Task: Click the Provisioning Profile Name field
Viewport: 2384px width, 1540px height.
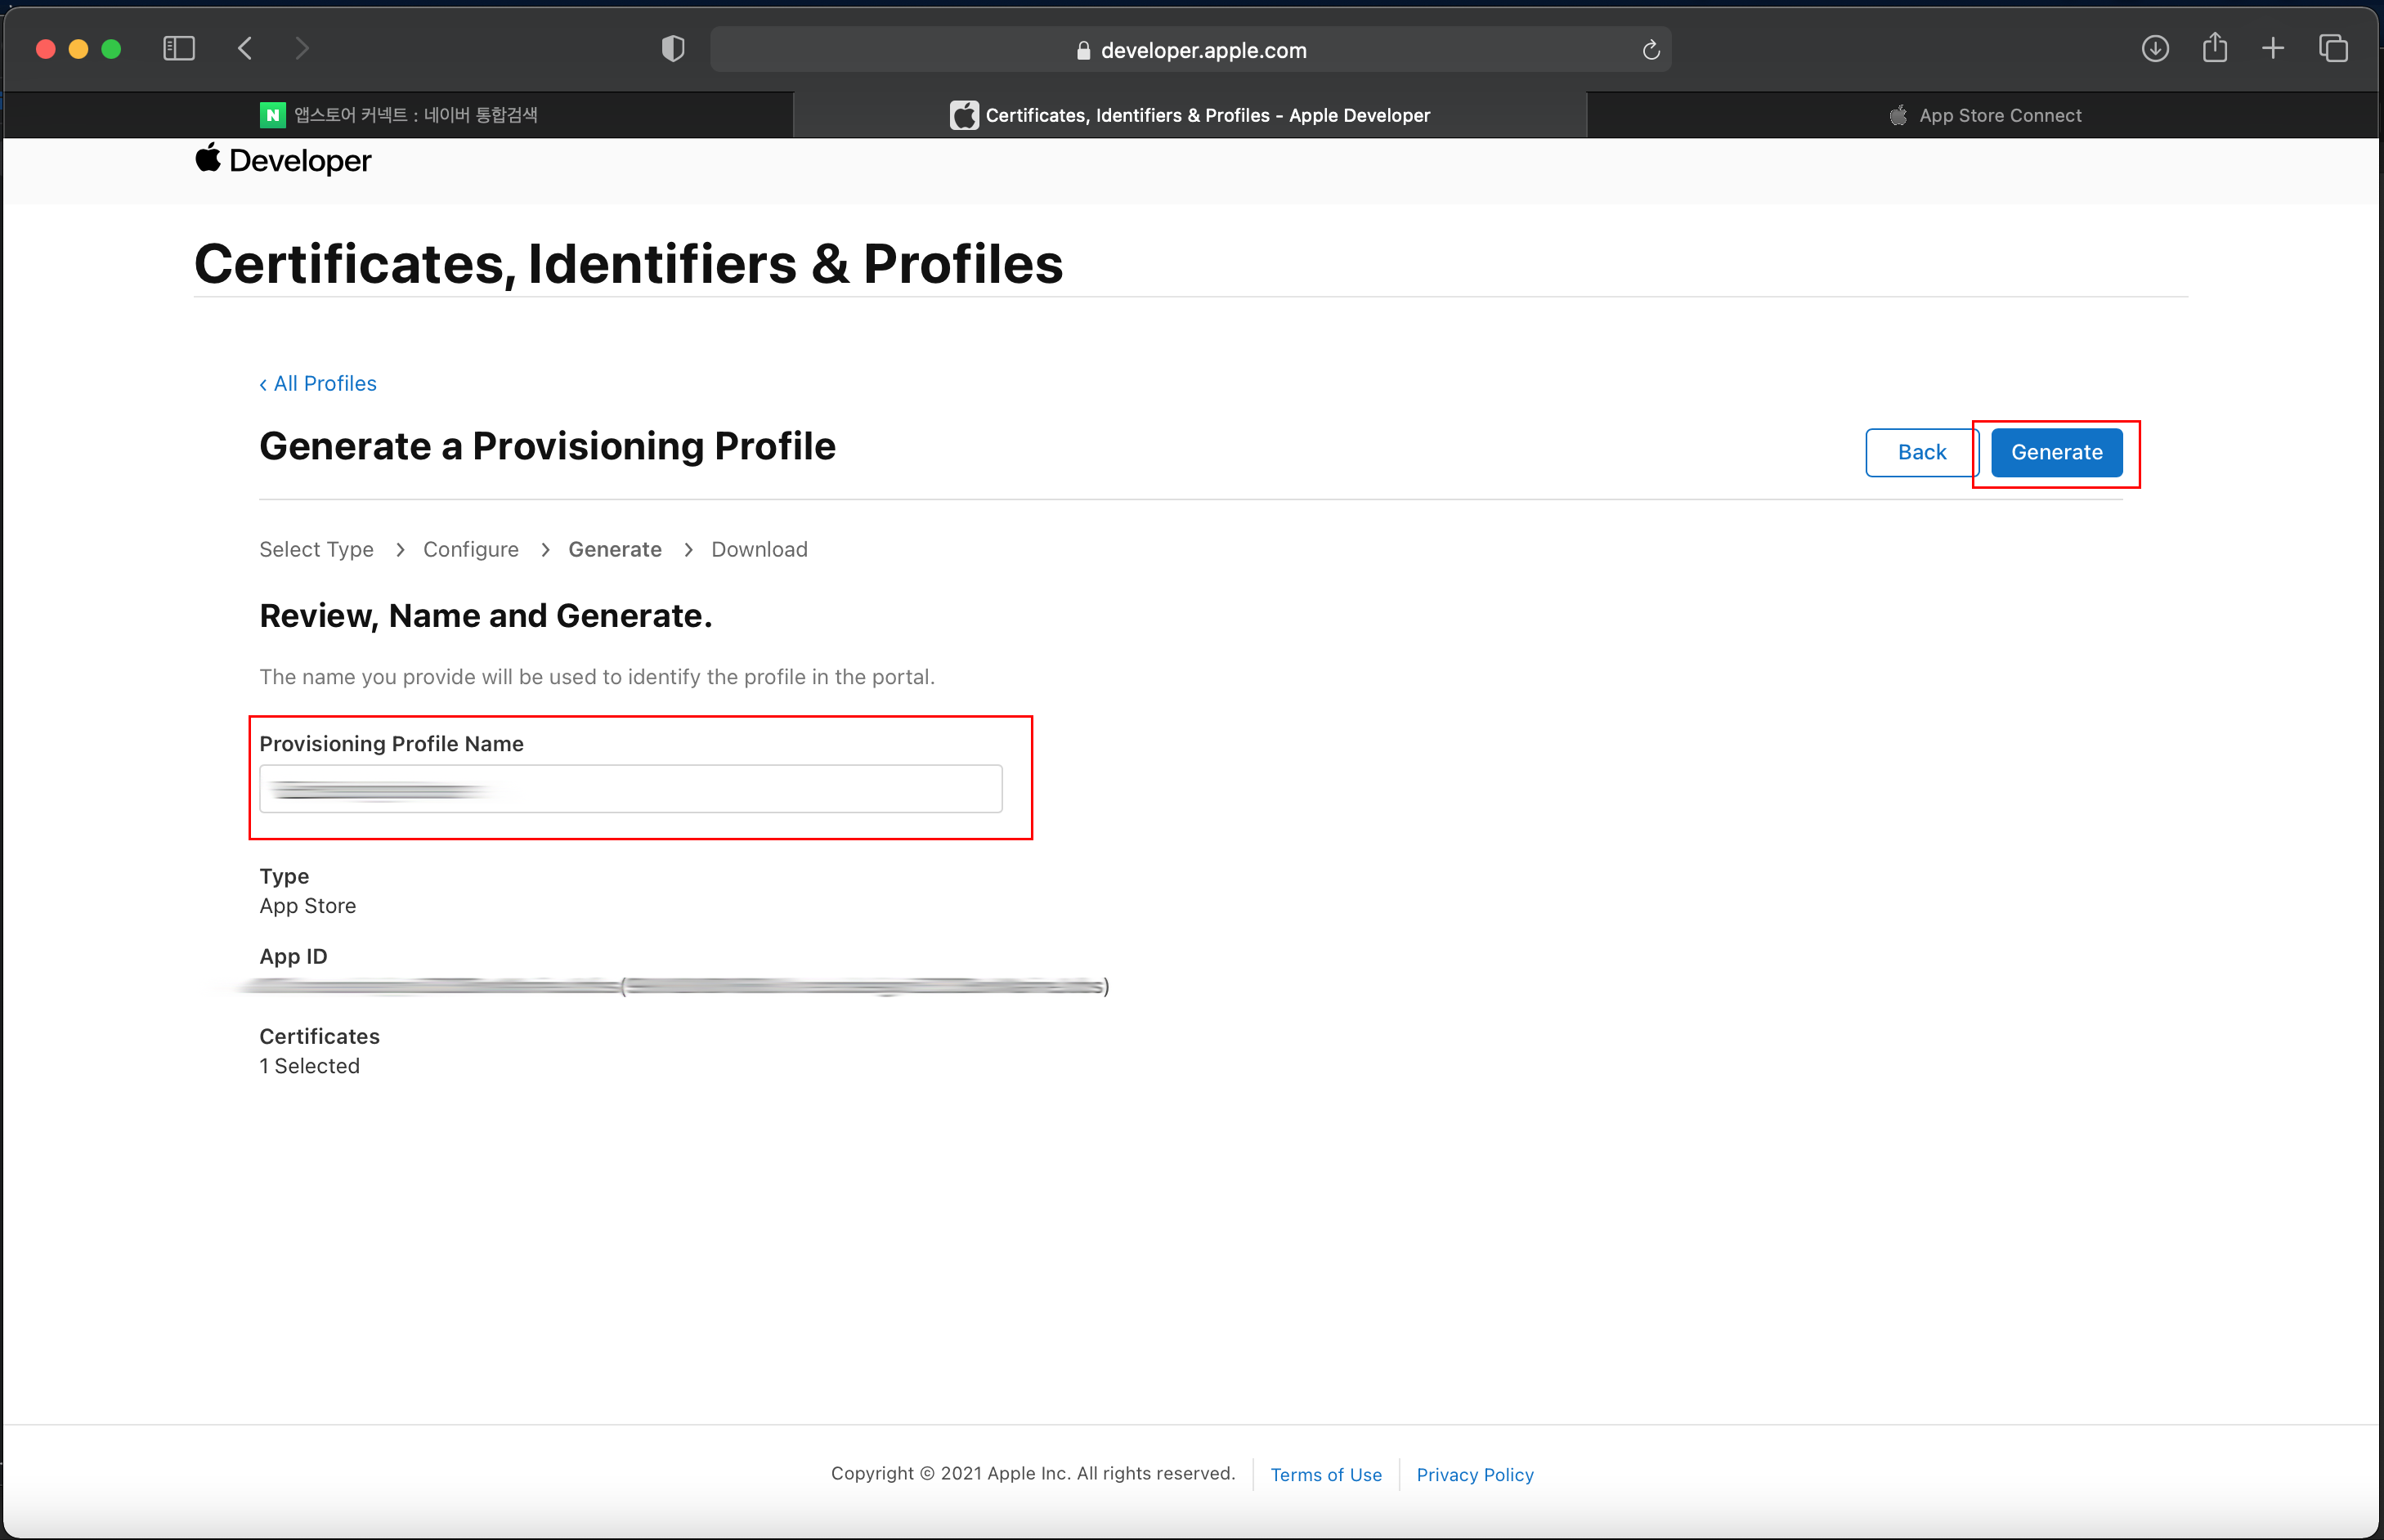Action: [x=631, y=789]
